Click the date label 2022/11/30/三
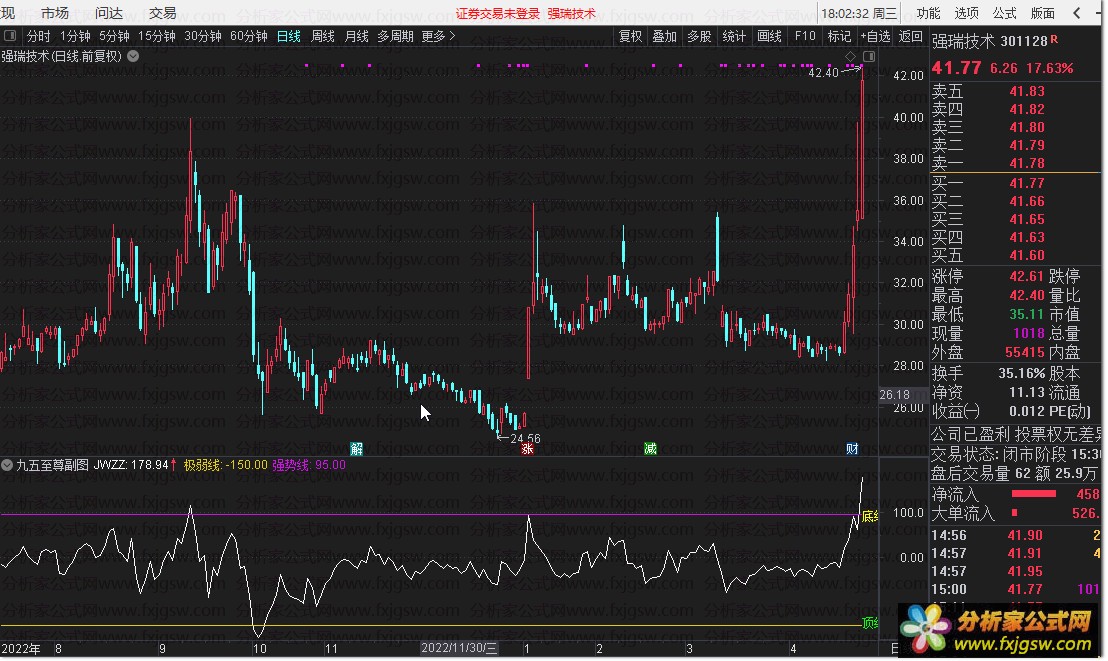Viewport: 1108px width, 661px height. click(459, 648)
